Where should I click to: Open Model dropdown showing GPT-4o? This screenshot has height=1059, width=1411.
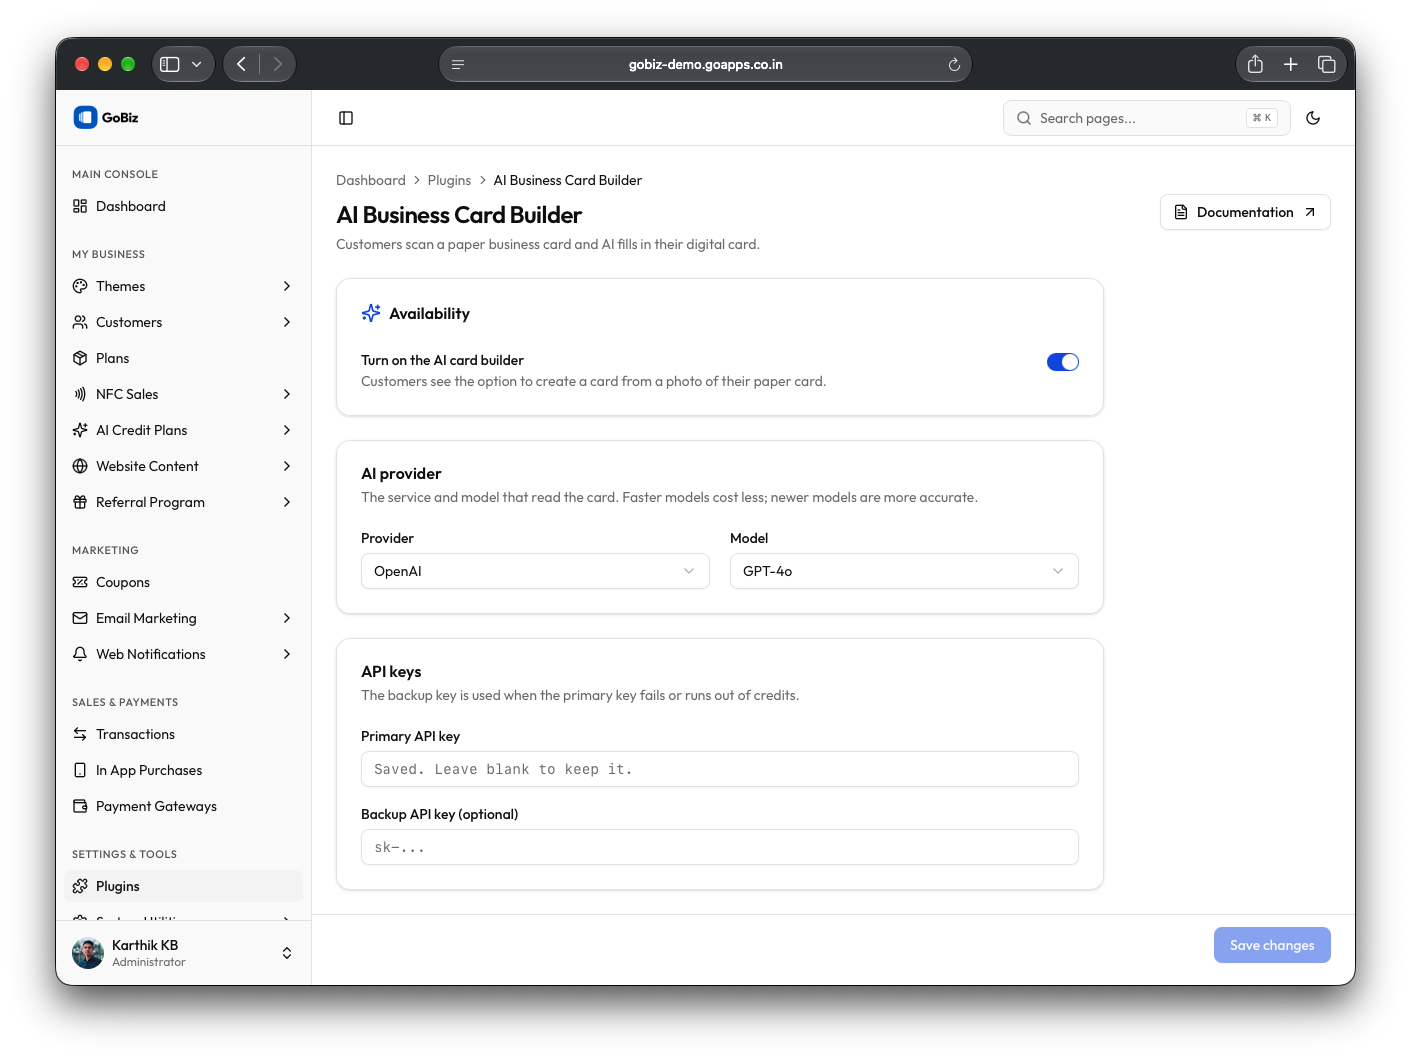pos(904,571)
